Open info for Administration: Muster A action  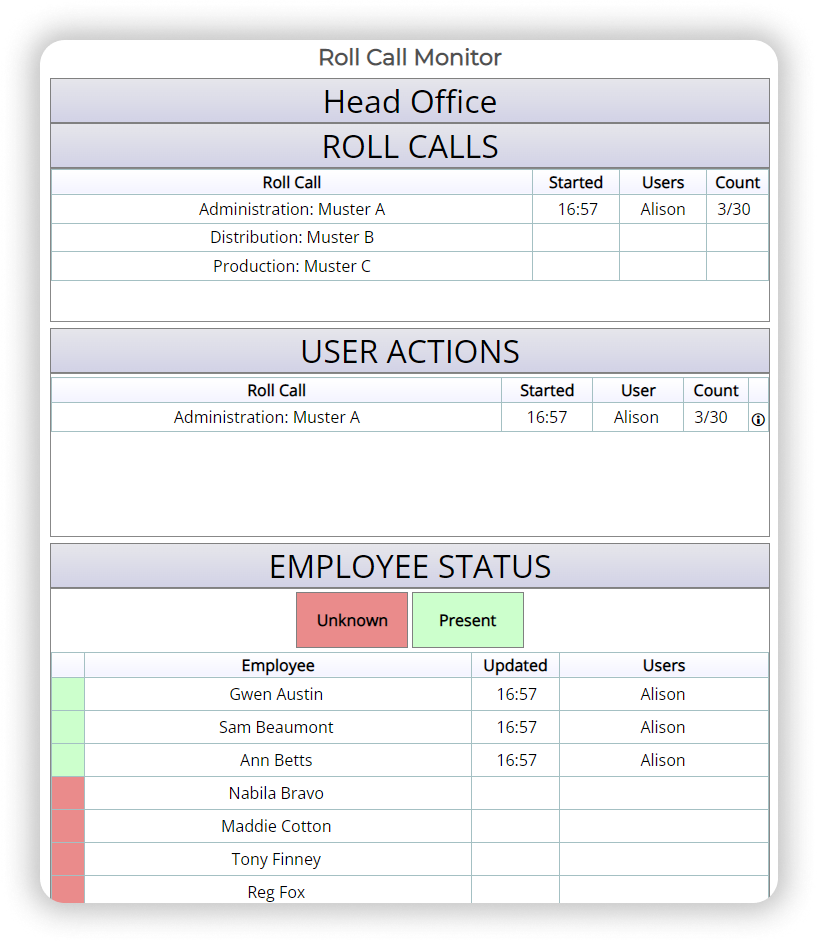pos(758,418)
